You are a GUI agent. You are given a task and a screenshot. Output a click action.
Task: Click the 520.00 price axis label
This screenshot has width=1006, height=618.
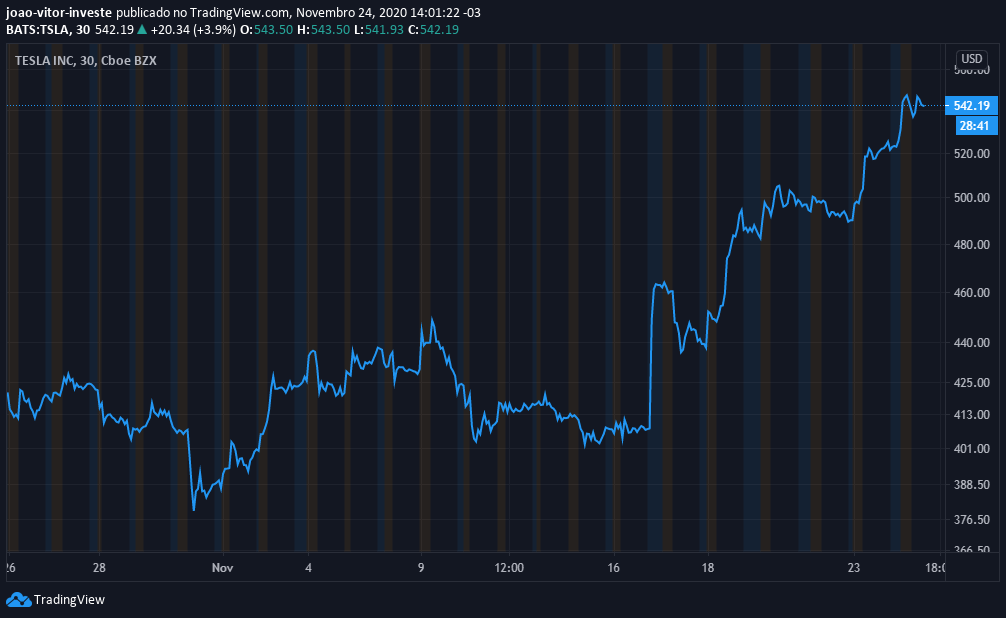tap(971, 154)
